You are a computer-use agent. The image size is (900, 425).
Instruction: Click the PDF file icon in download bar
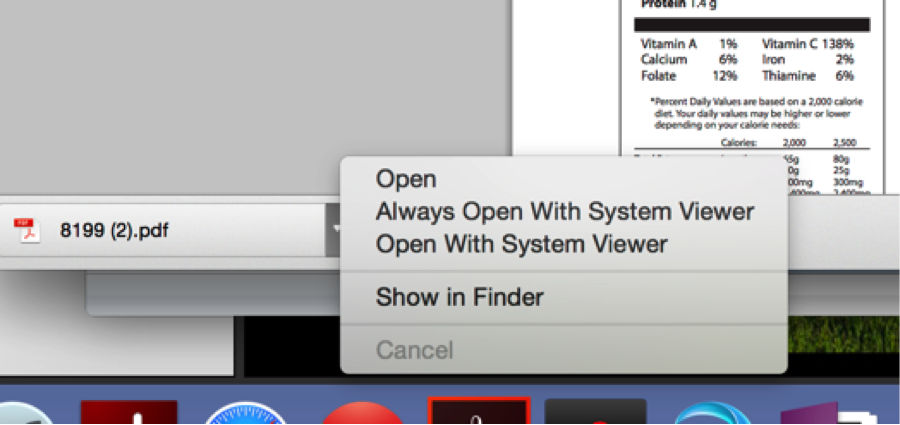(26, 231)
